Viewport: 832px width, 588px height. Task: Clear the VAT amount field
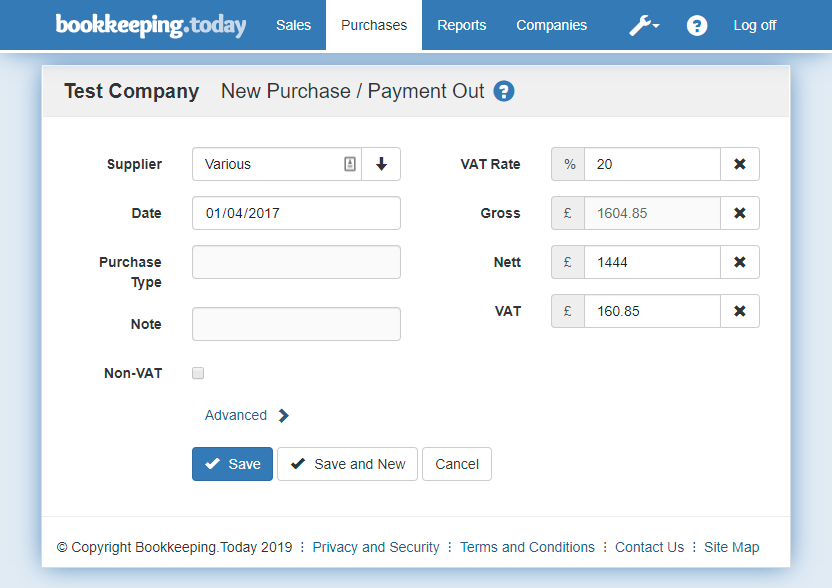[739, 311]
